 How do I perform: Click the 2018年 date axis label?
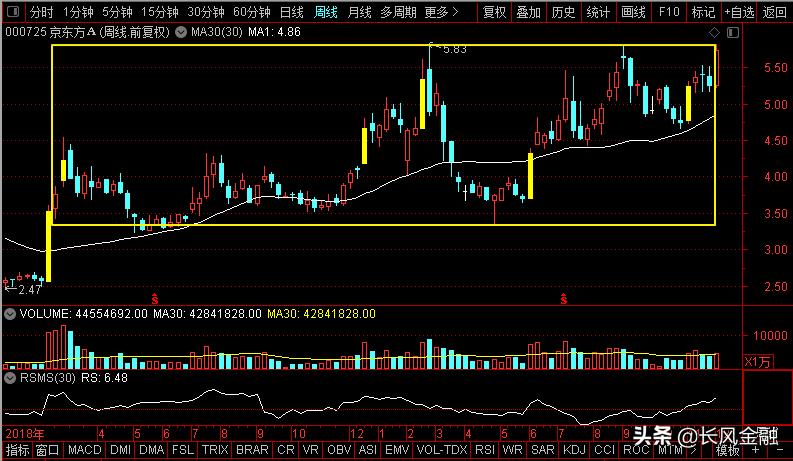25,434
